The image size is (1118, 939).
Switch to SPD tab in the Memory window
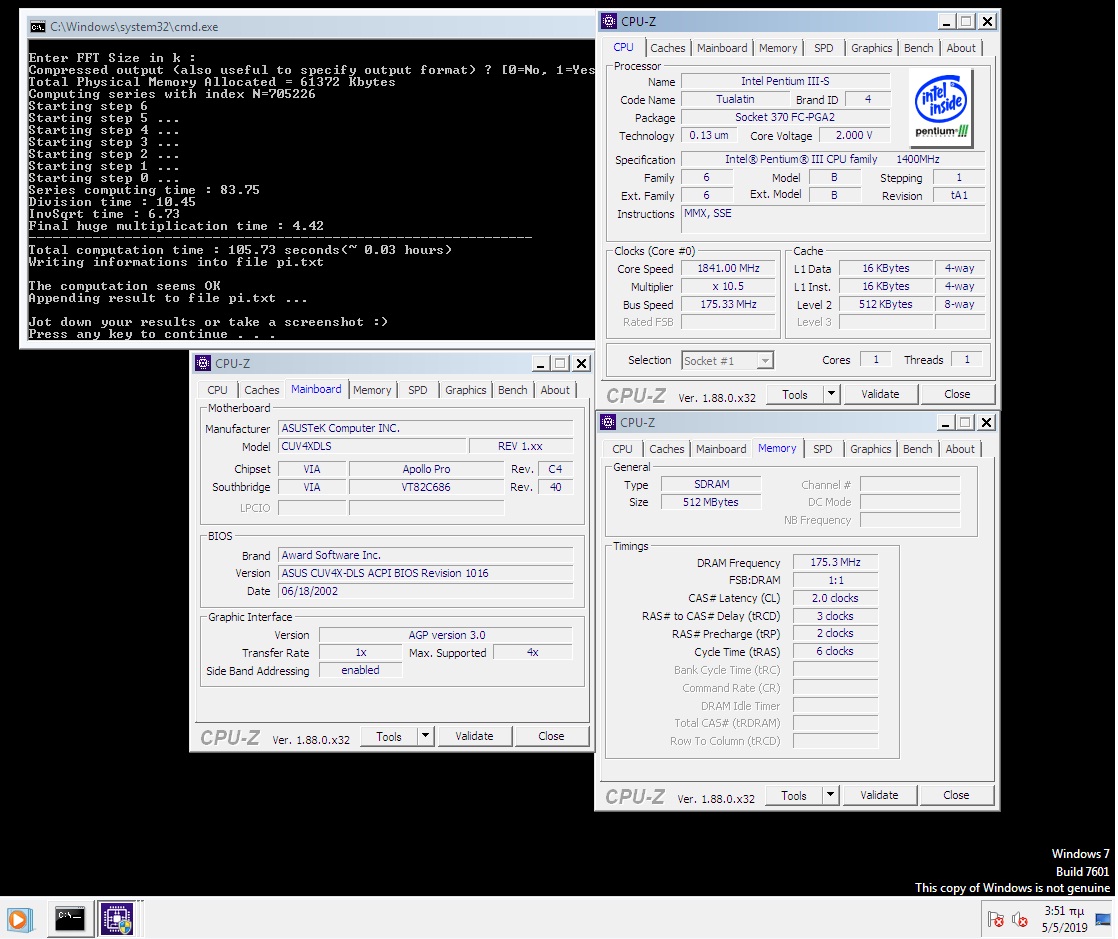[823, 449]
